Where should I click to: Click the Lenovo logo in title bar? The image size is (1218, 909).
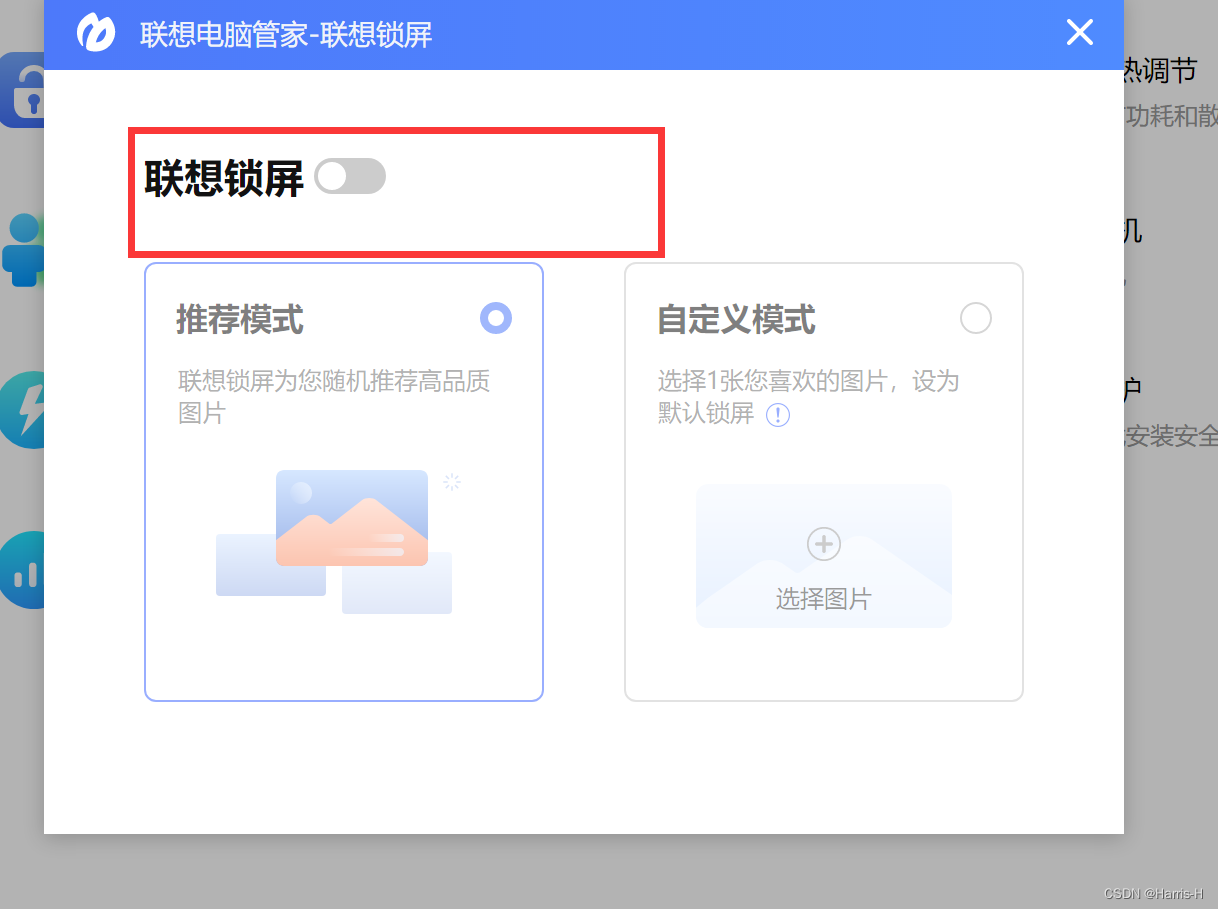pyautogui.click(x=96, y=32)
